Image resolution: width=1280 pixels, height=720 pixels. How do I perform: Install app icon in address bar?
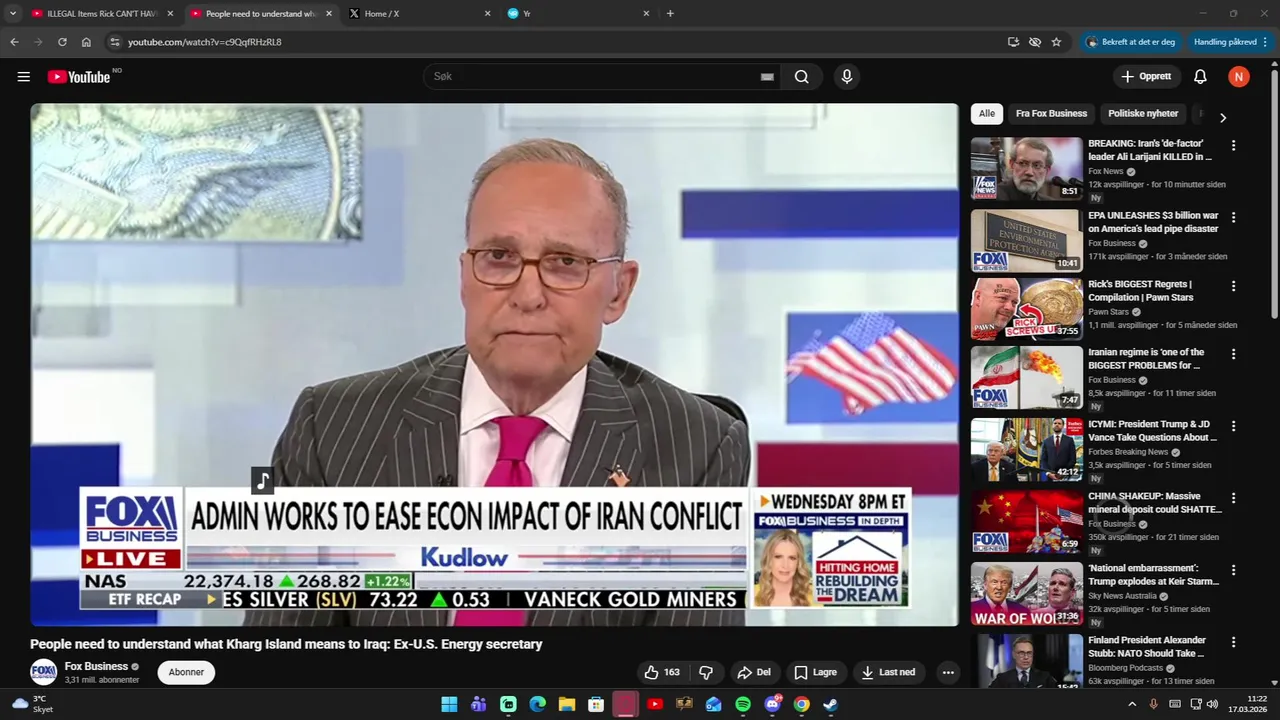[1013, 42]
